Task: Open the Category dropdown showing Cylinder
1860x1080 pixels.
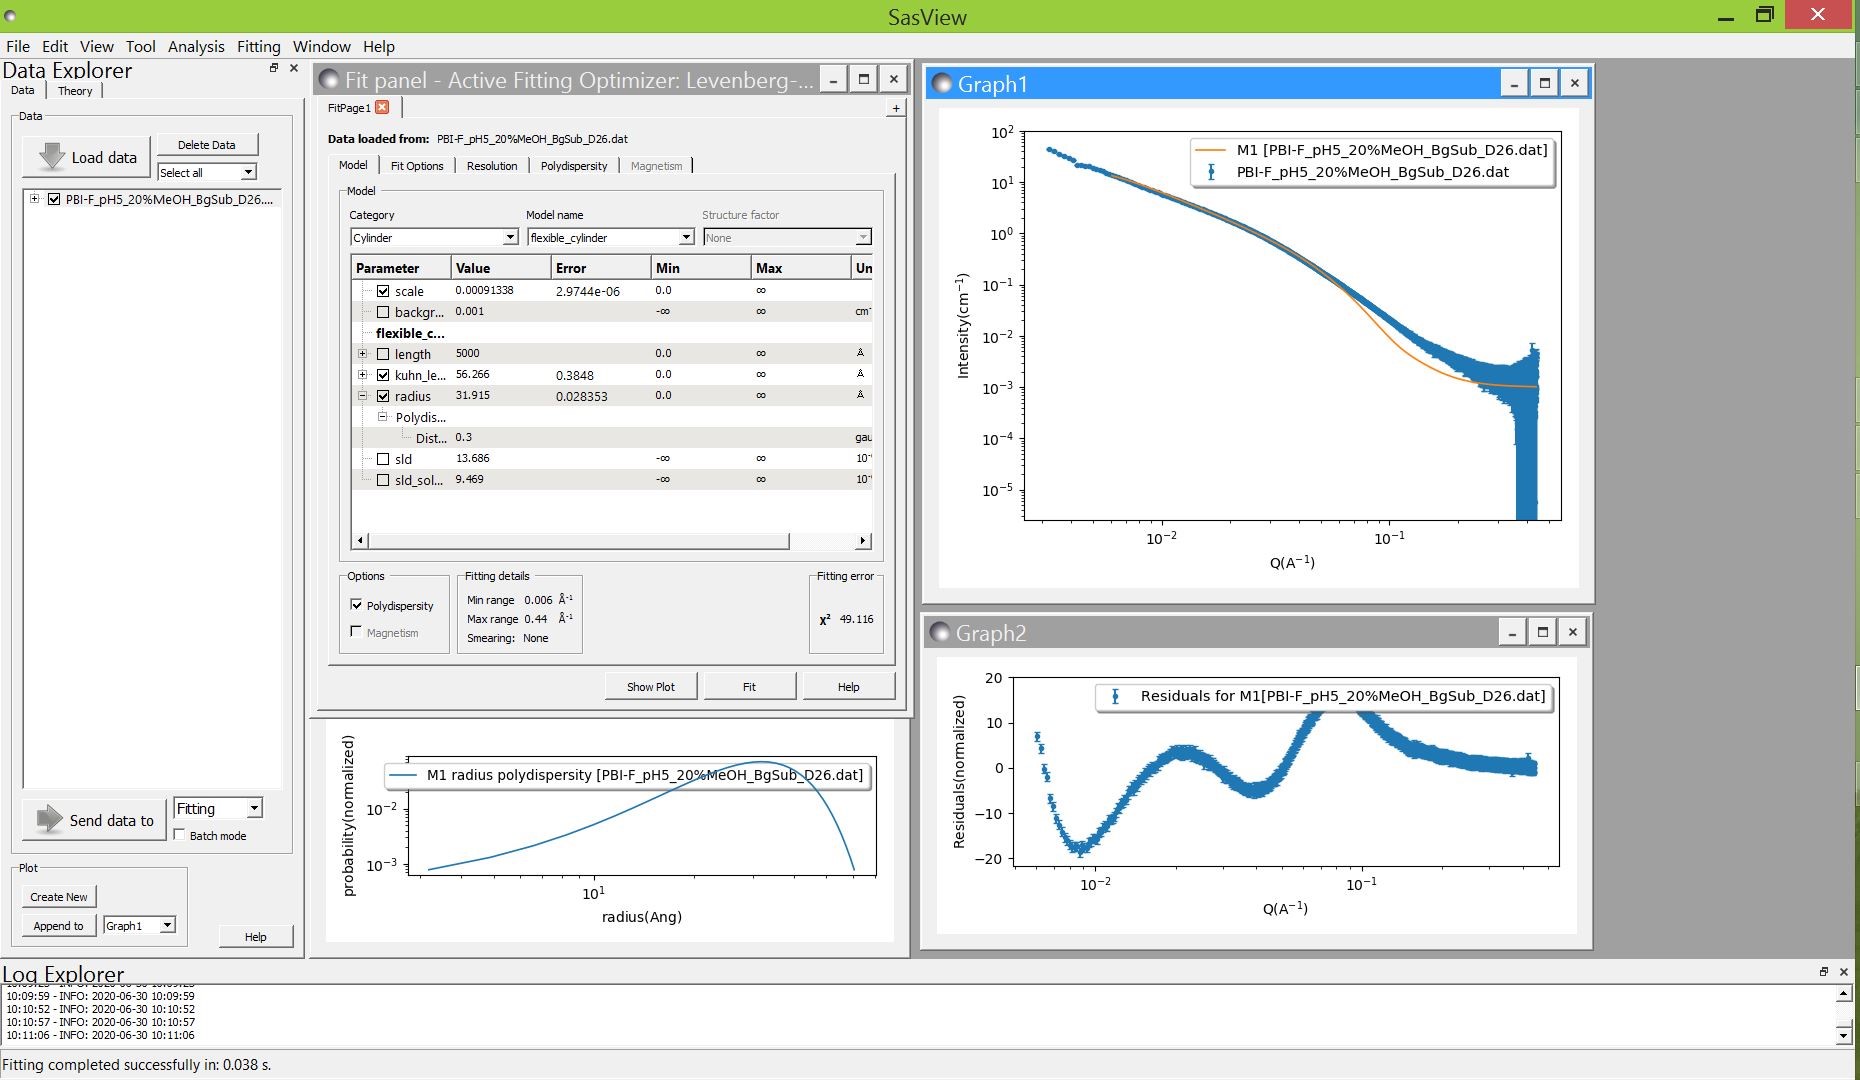Action: coord(509,238)
